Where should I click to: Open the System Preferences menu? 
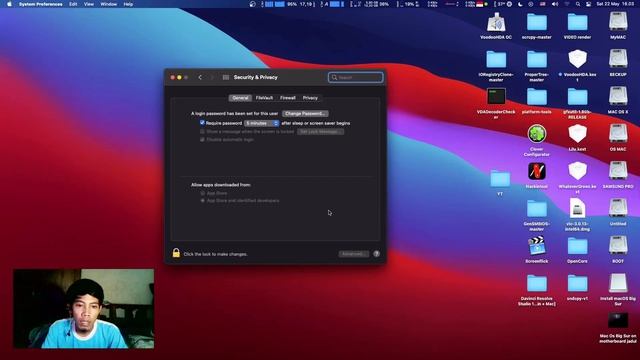coord(40,4)
